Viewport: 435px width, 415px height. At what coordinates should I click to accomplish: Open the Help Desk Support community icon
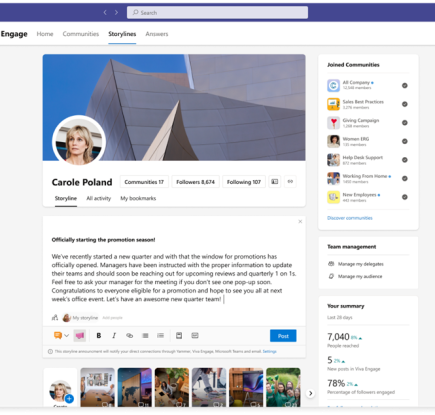coord(333,160)
